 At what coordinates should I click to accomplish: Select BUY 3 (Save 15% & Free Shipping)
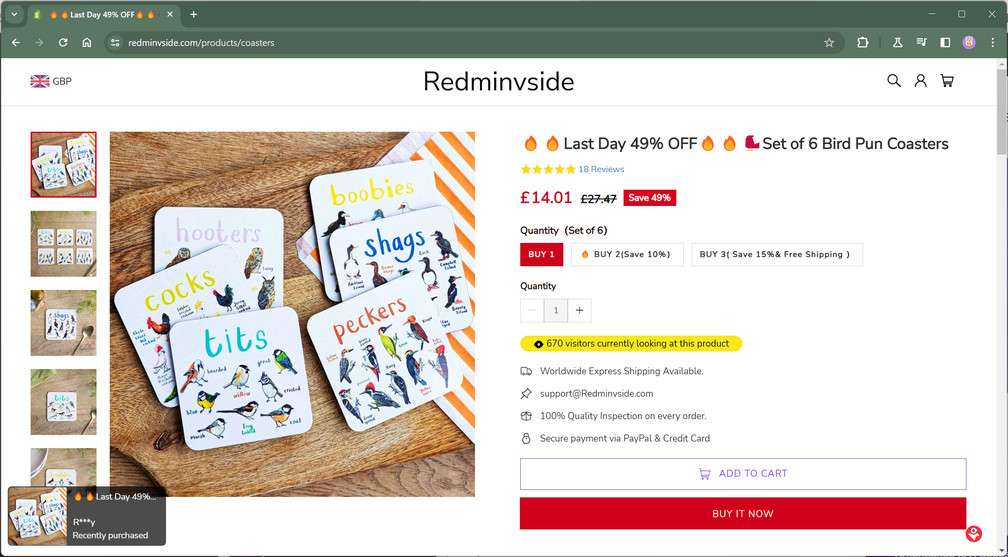[776, 255]
